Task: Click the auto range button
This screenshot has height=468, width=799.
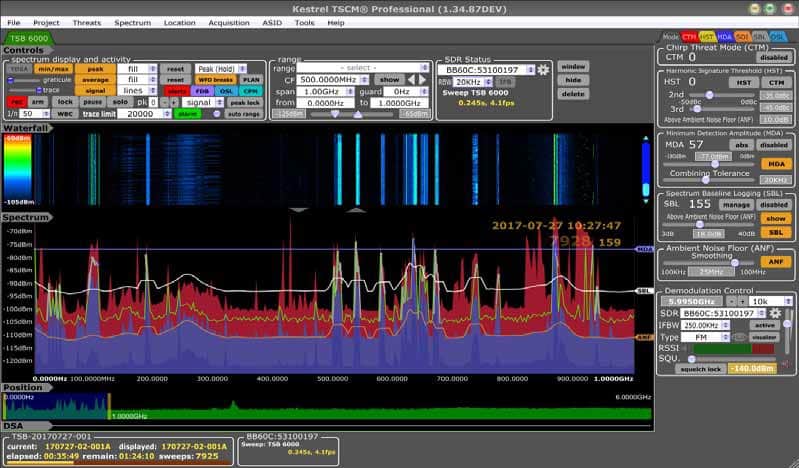Action: (245, 114)
